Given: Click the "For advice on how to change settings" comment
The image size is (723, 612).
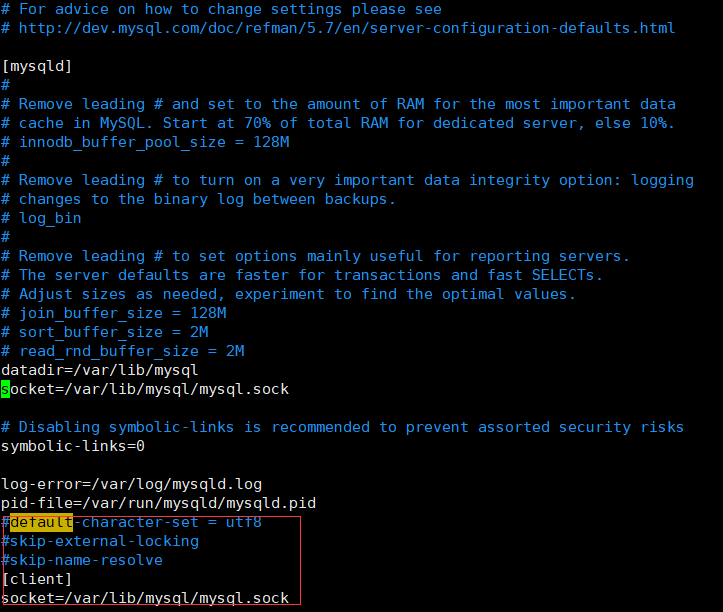Looking at the screenshot, I should pos(229,9).
